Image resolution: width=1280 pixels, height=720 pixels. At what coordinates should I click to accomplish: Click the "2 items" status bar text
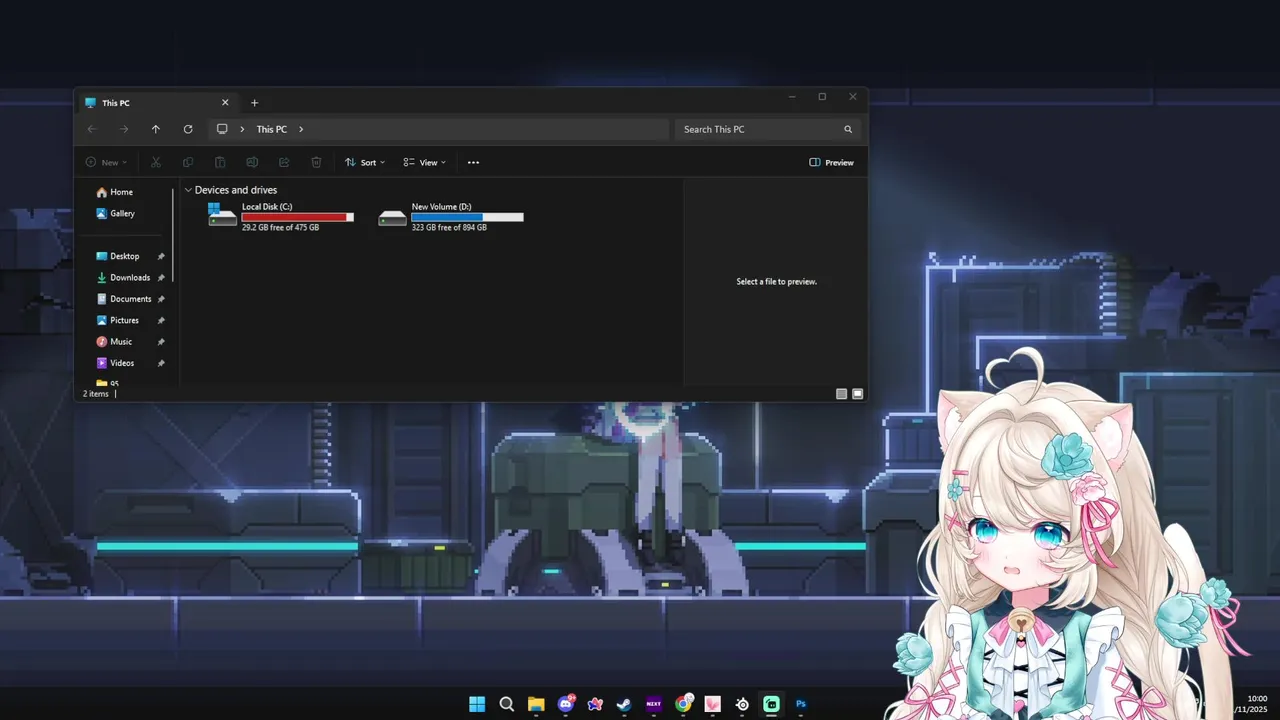pyautogui.click(x=96, y=394)
